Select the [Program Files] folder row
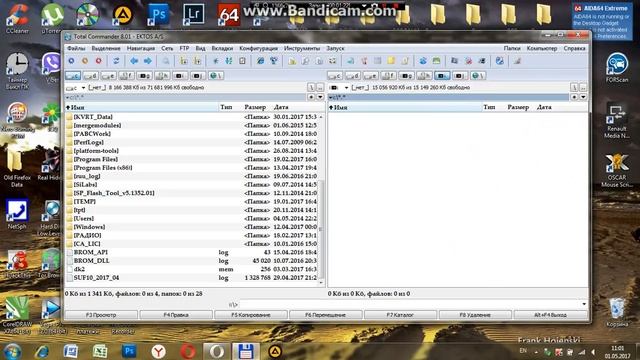 191,159
